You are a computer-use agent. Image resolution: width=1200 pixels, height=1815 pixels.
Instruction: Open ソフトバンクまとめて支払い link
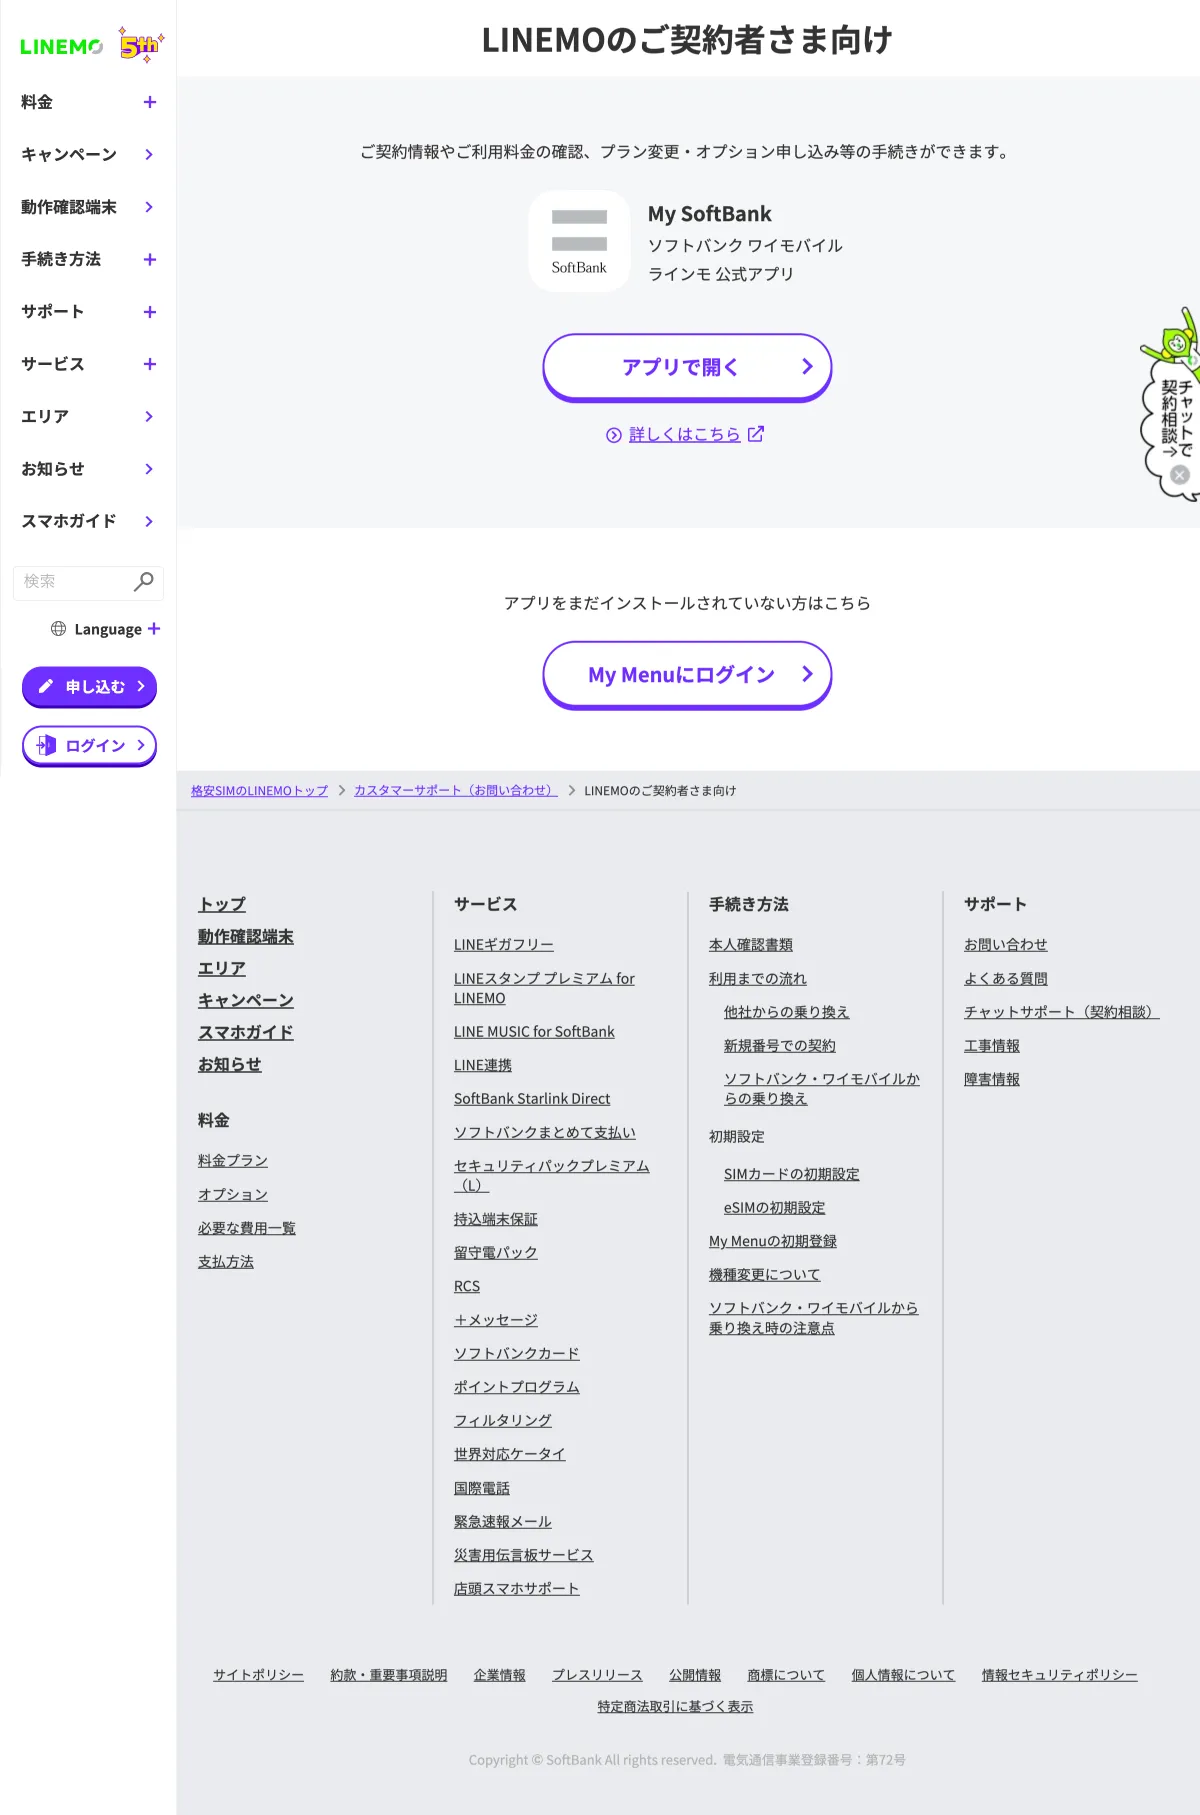point(545,1133)
